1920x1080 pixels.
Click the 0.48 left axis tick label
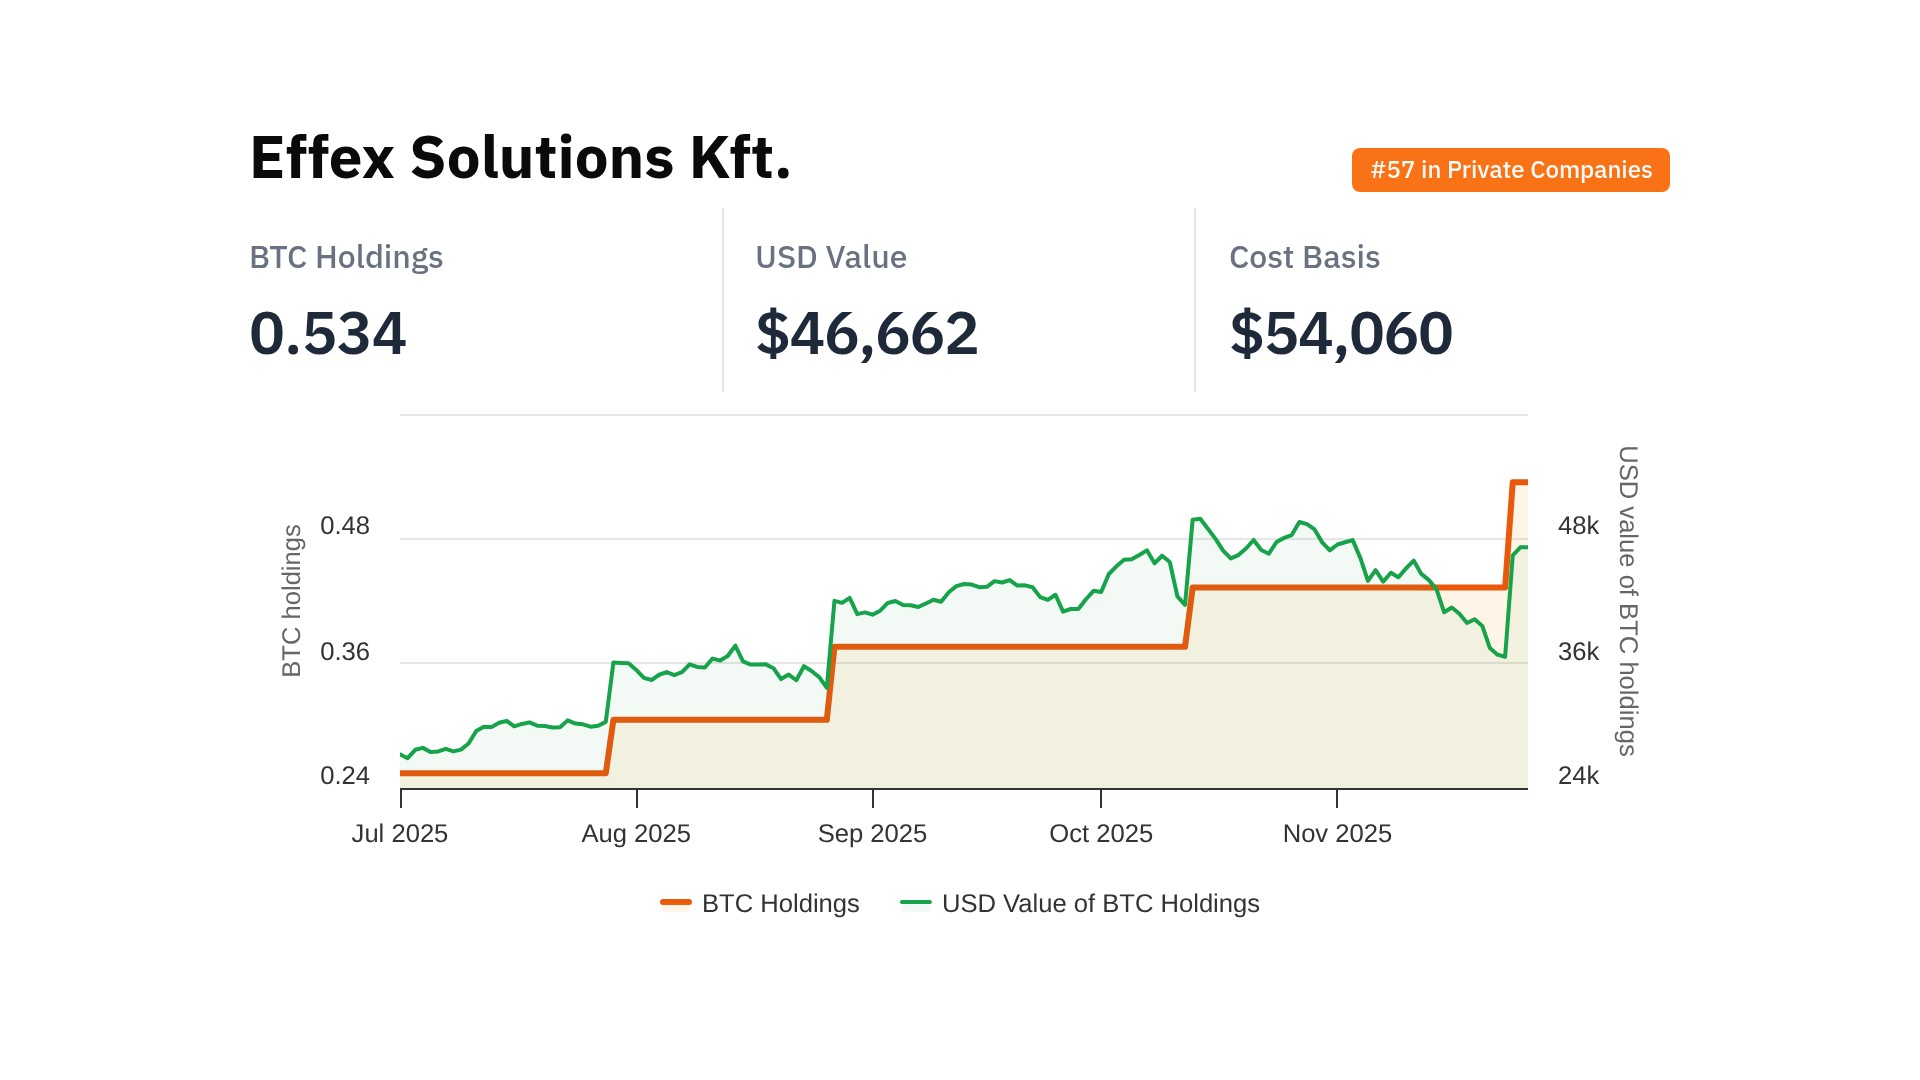345,526
